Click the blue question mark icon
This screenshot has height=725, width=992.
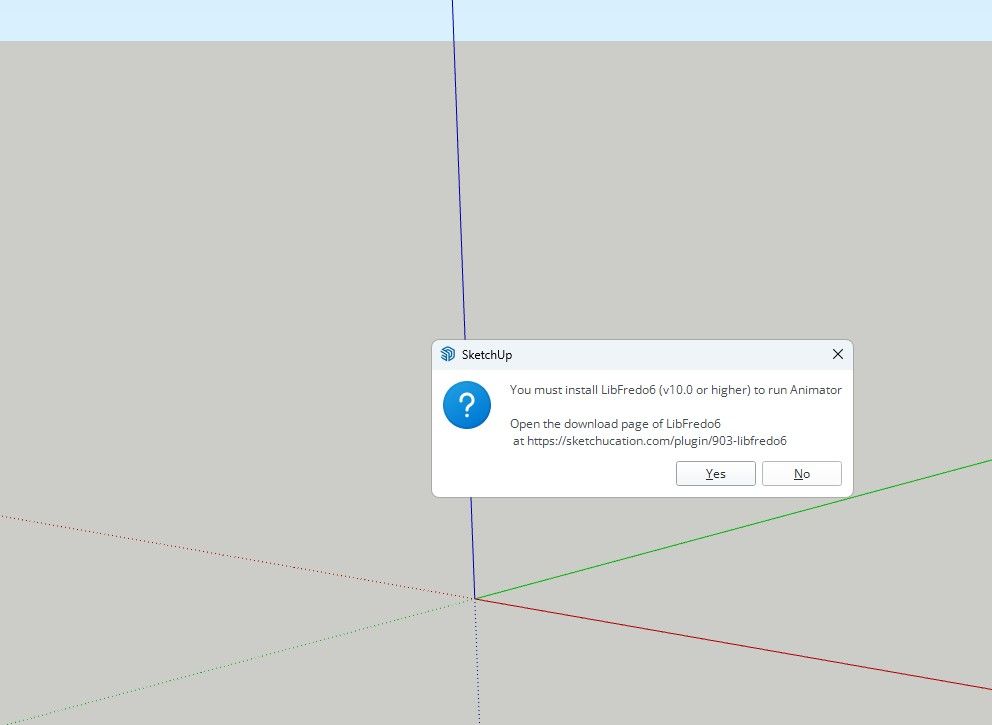[467, 405]
